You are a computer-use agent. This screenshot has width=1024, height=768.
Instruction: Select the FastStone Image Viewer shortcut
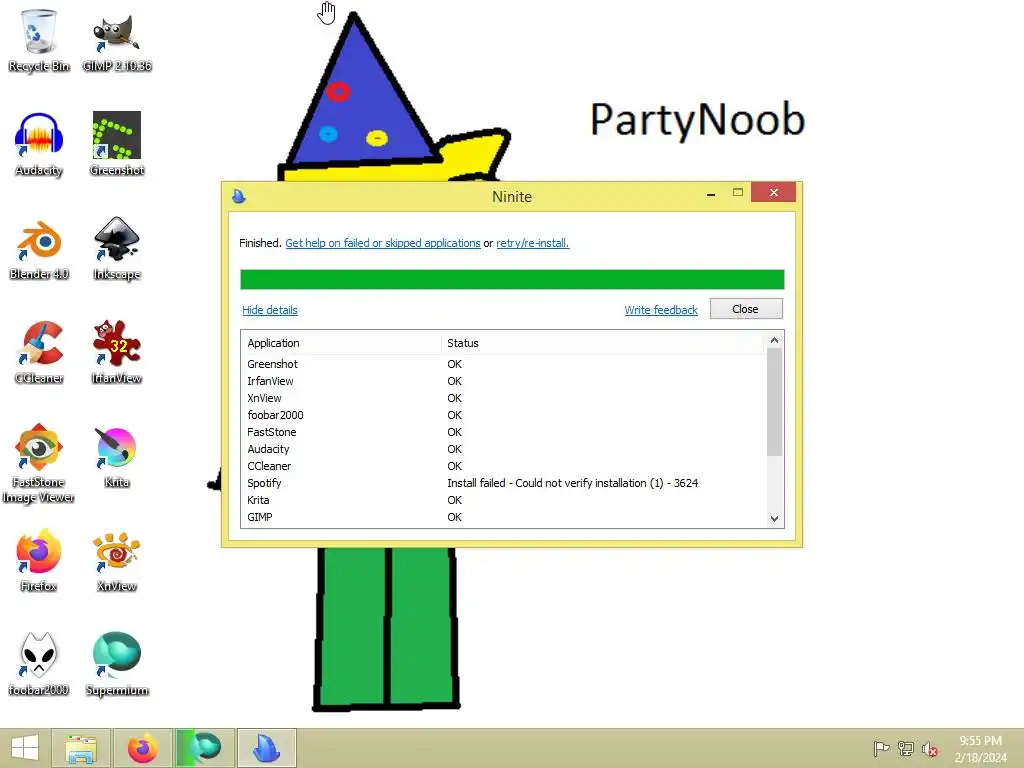[39, 463]
